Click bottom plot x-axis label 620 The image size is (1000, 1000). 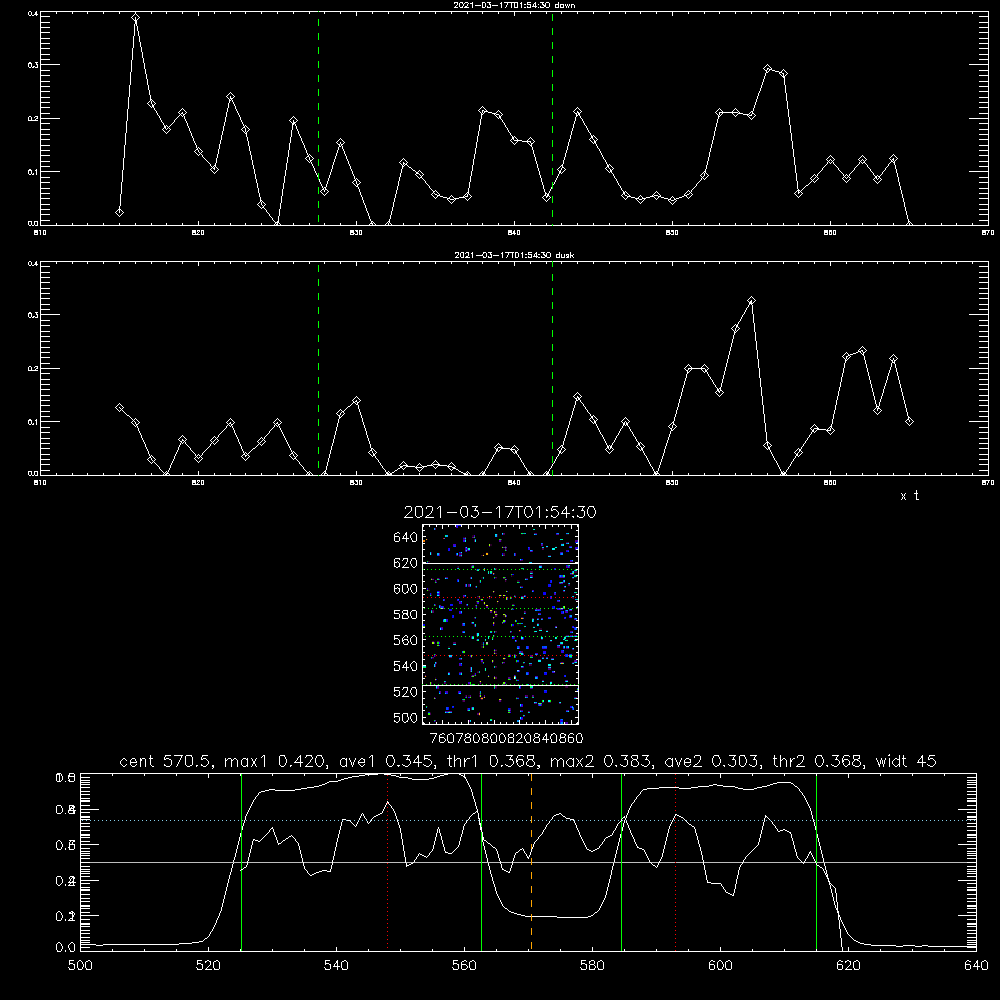click(x=848, y=966)
